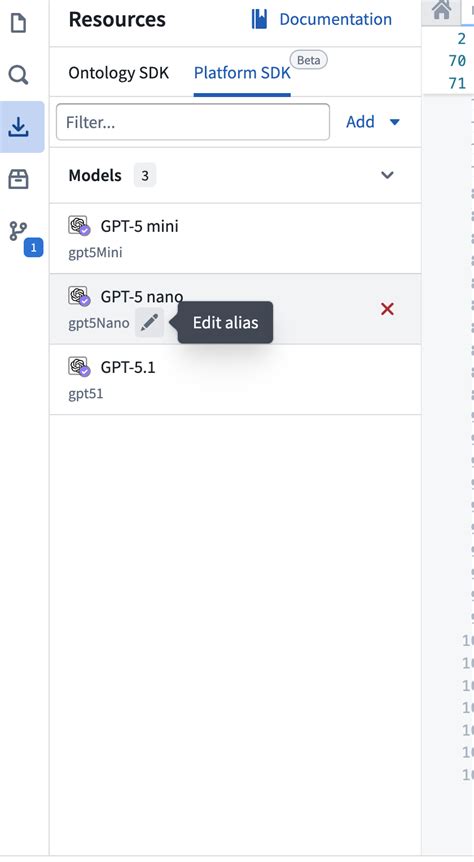This screenshot has width=474, height=862.
Task: Open the Files icon in sidebar
Action: (18, 23)
